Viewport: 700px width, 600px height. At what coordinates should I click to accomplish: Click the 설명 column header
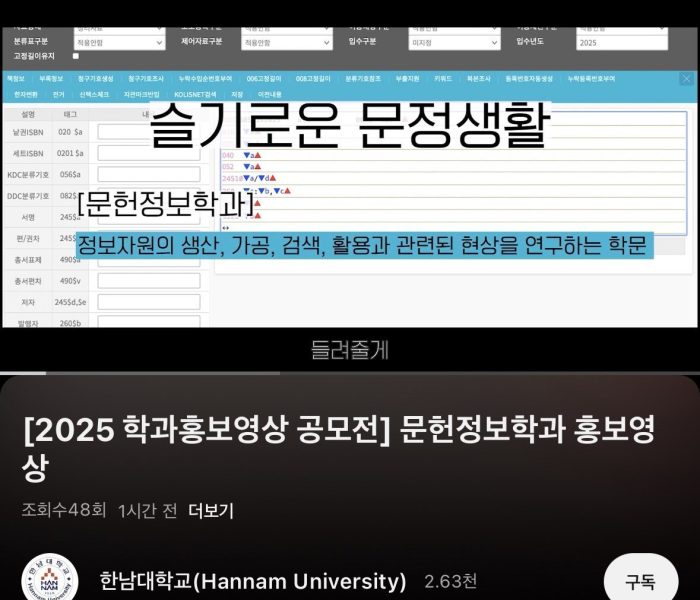pos(28,114)
